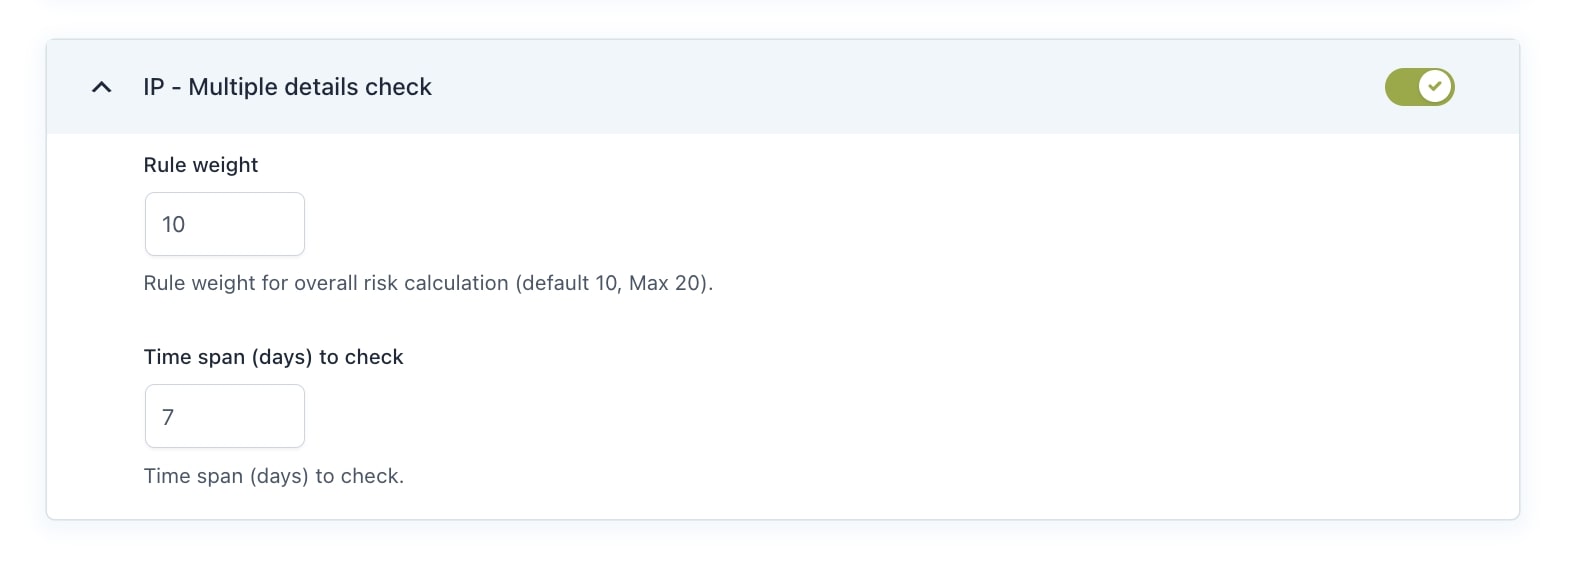Click the "IP - Multiple details check" title
This screenshot has height=564, width=1572.
(287, 87)
